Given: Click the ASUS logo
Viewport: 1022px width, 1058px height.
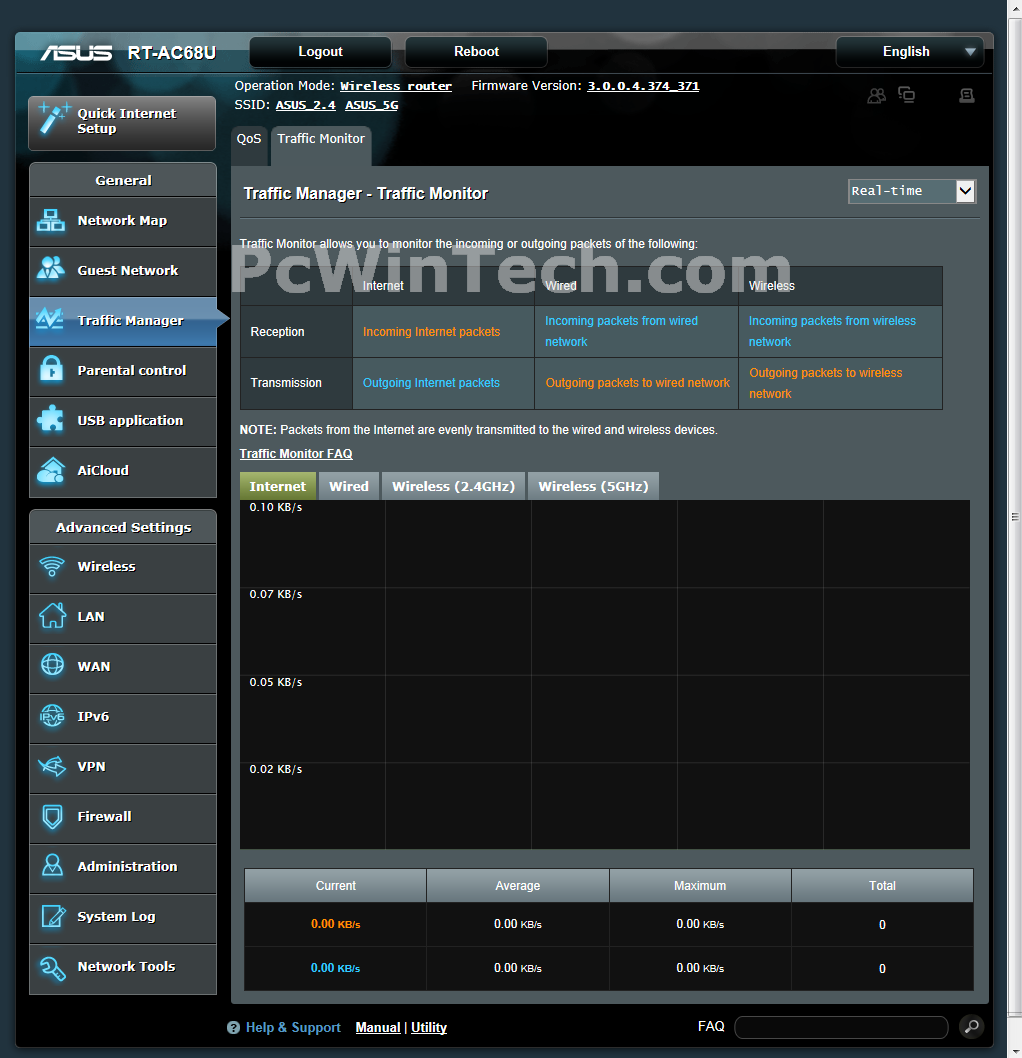Looking at the screenshot, I should pos(76,53).
